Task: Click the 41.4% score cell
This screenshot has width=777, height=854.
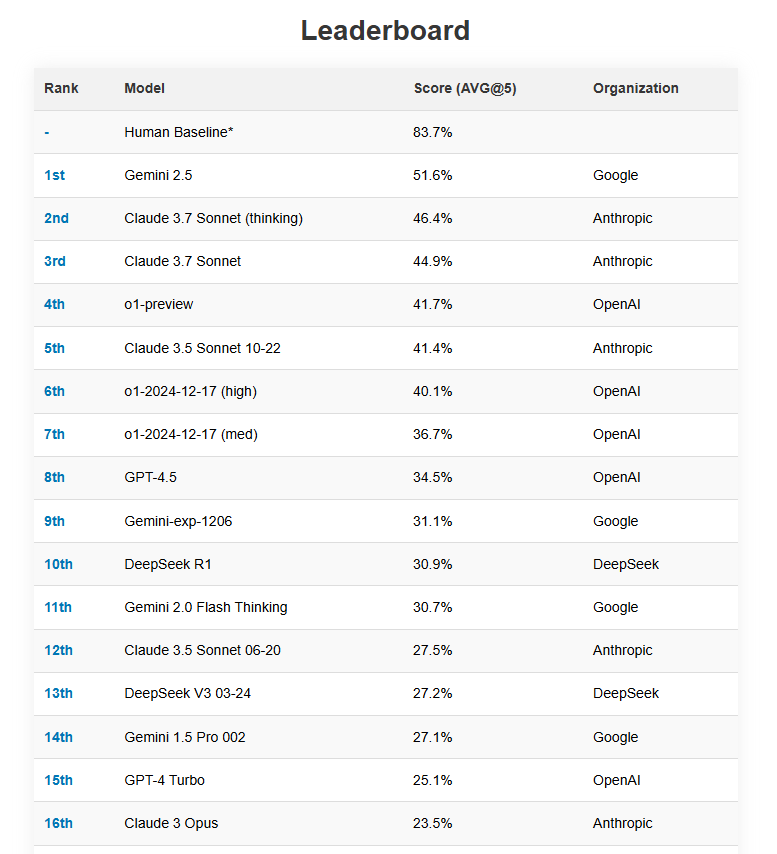Action: tap(432, 349)
